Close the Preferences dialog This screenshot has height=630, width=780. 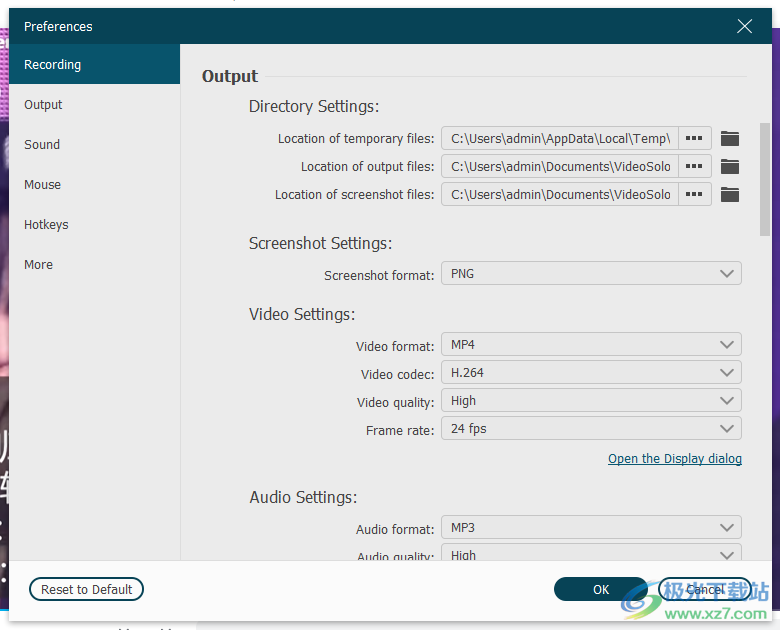point(744,26)
